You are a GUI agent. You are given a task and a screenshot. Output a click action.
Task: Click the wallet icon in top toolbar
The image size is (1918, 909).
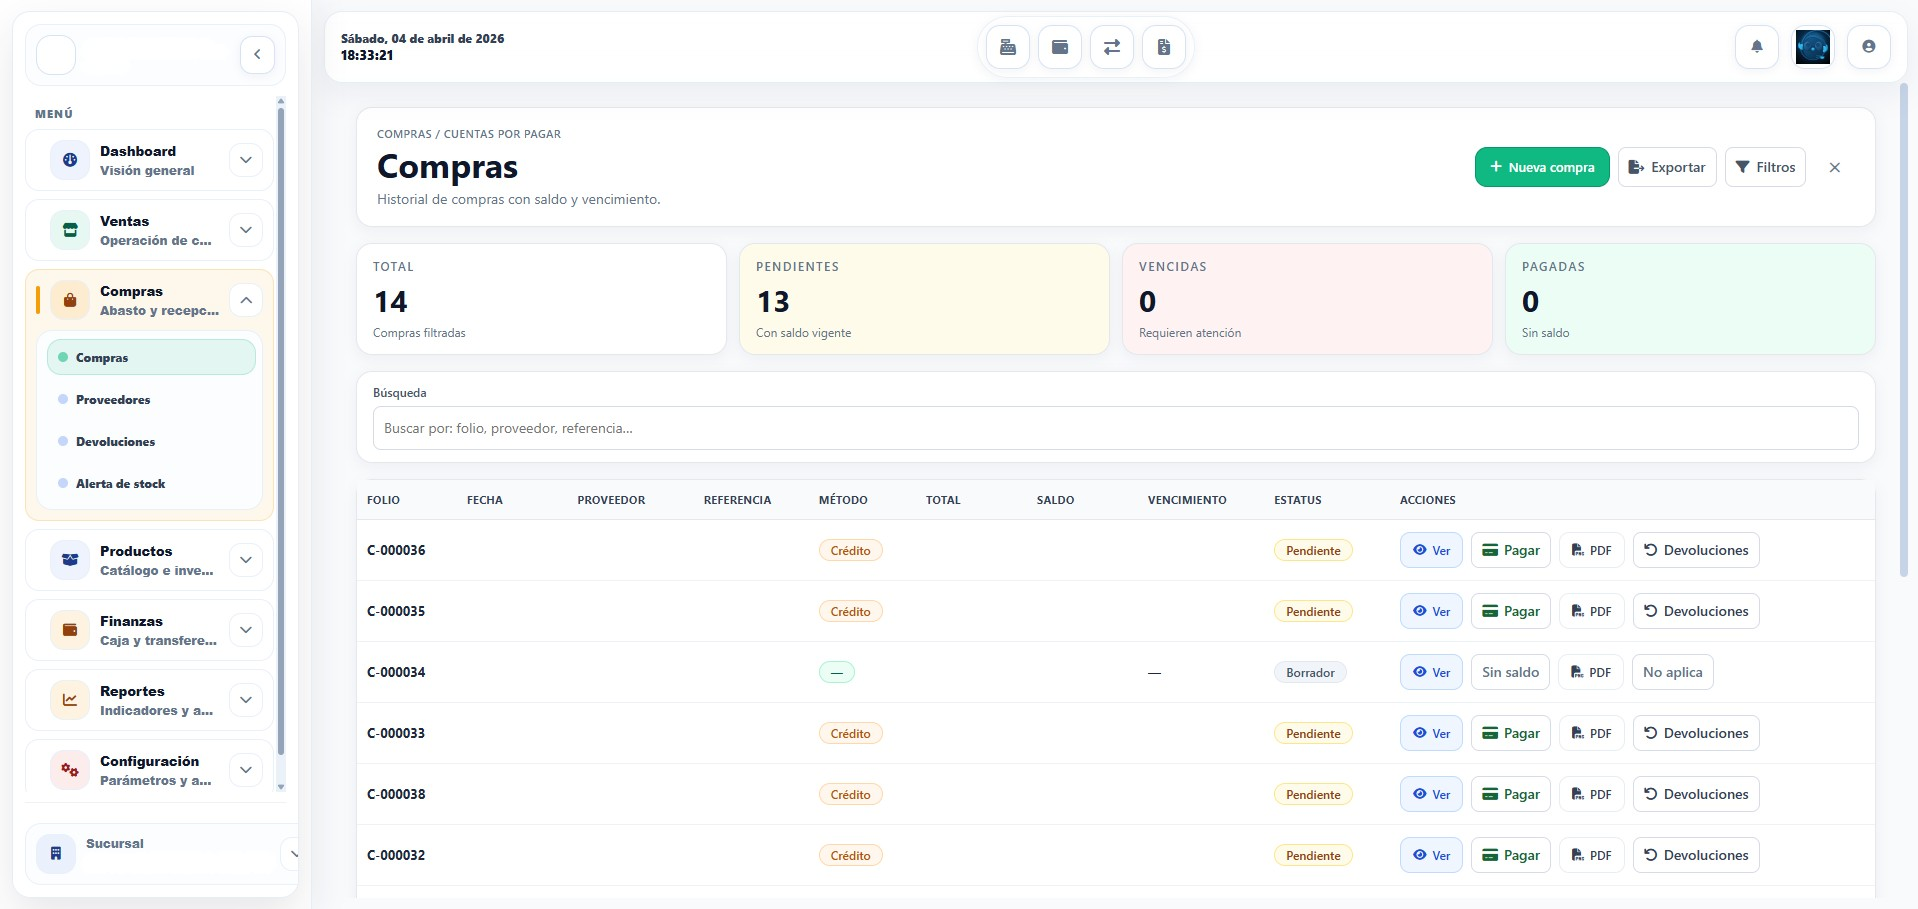1060,47
